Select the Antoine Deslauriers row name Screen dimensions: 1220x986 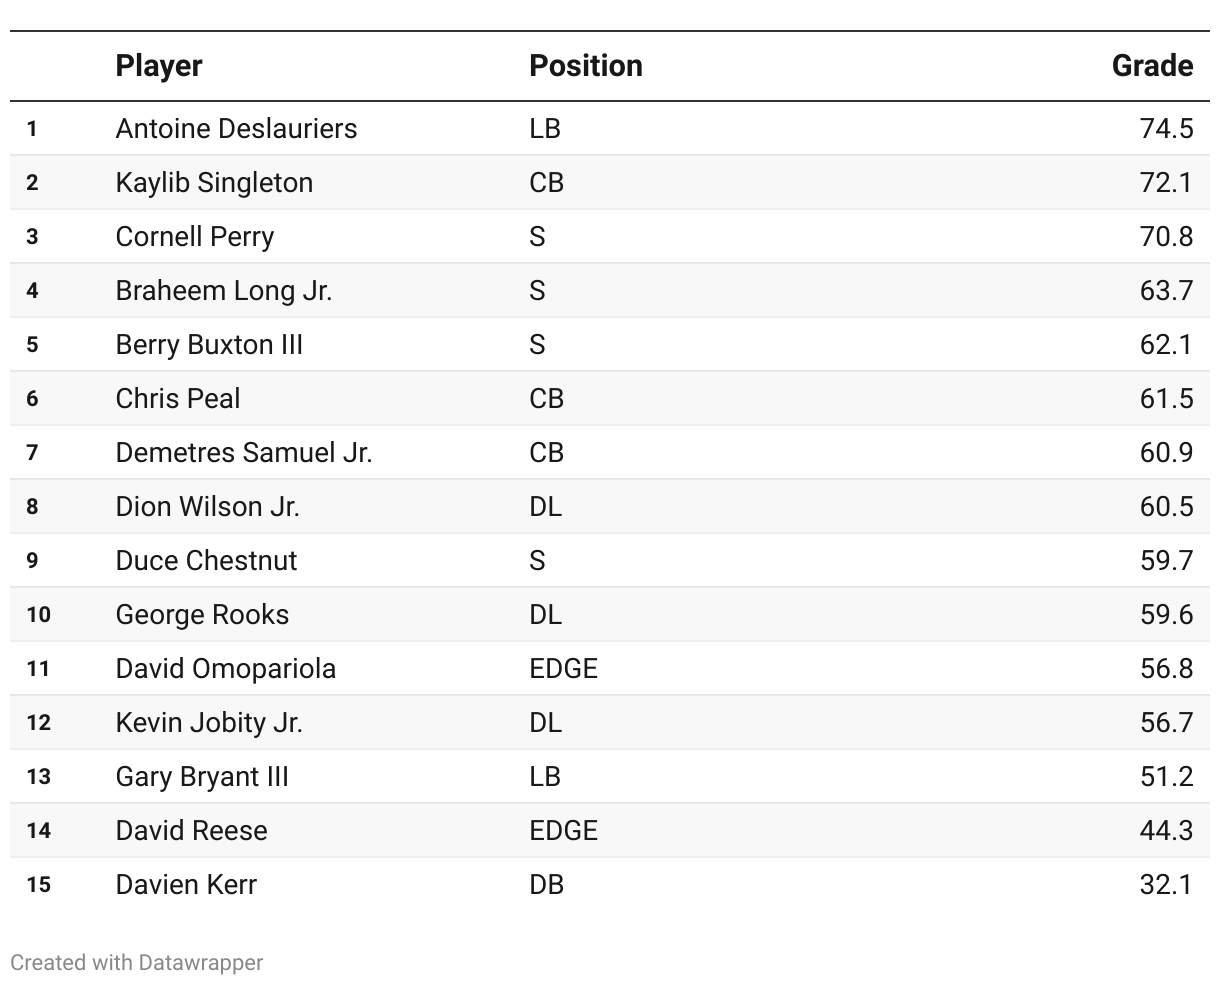(x=236, y=128)
